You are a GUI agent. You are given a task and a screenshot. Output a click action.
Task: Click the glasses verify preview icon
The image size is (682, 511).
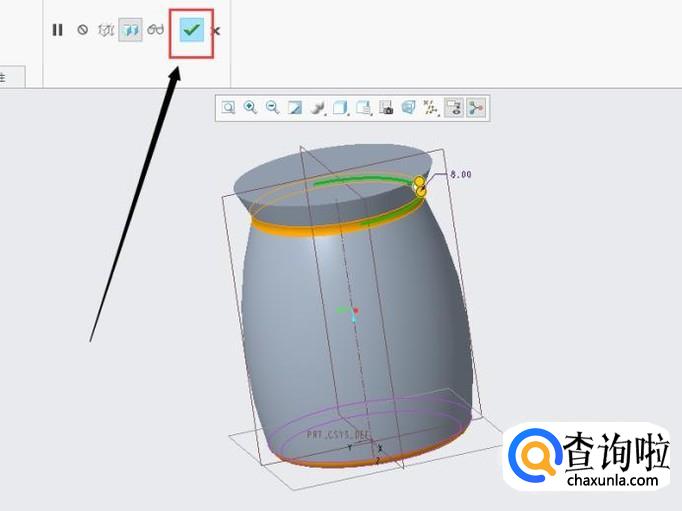tap(155, 30)
